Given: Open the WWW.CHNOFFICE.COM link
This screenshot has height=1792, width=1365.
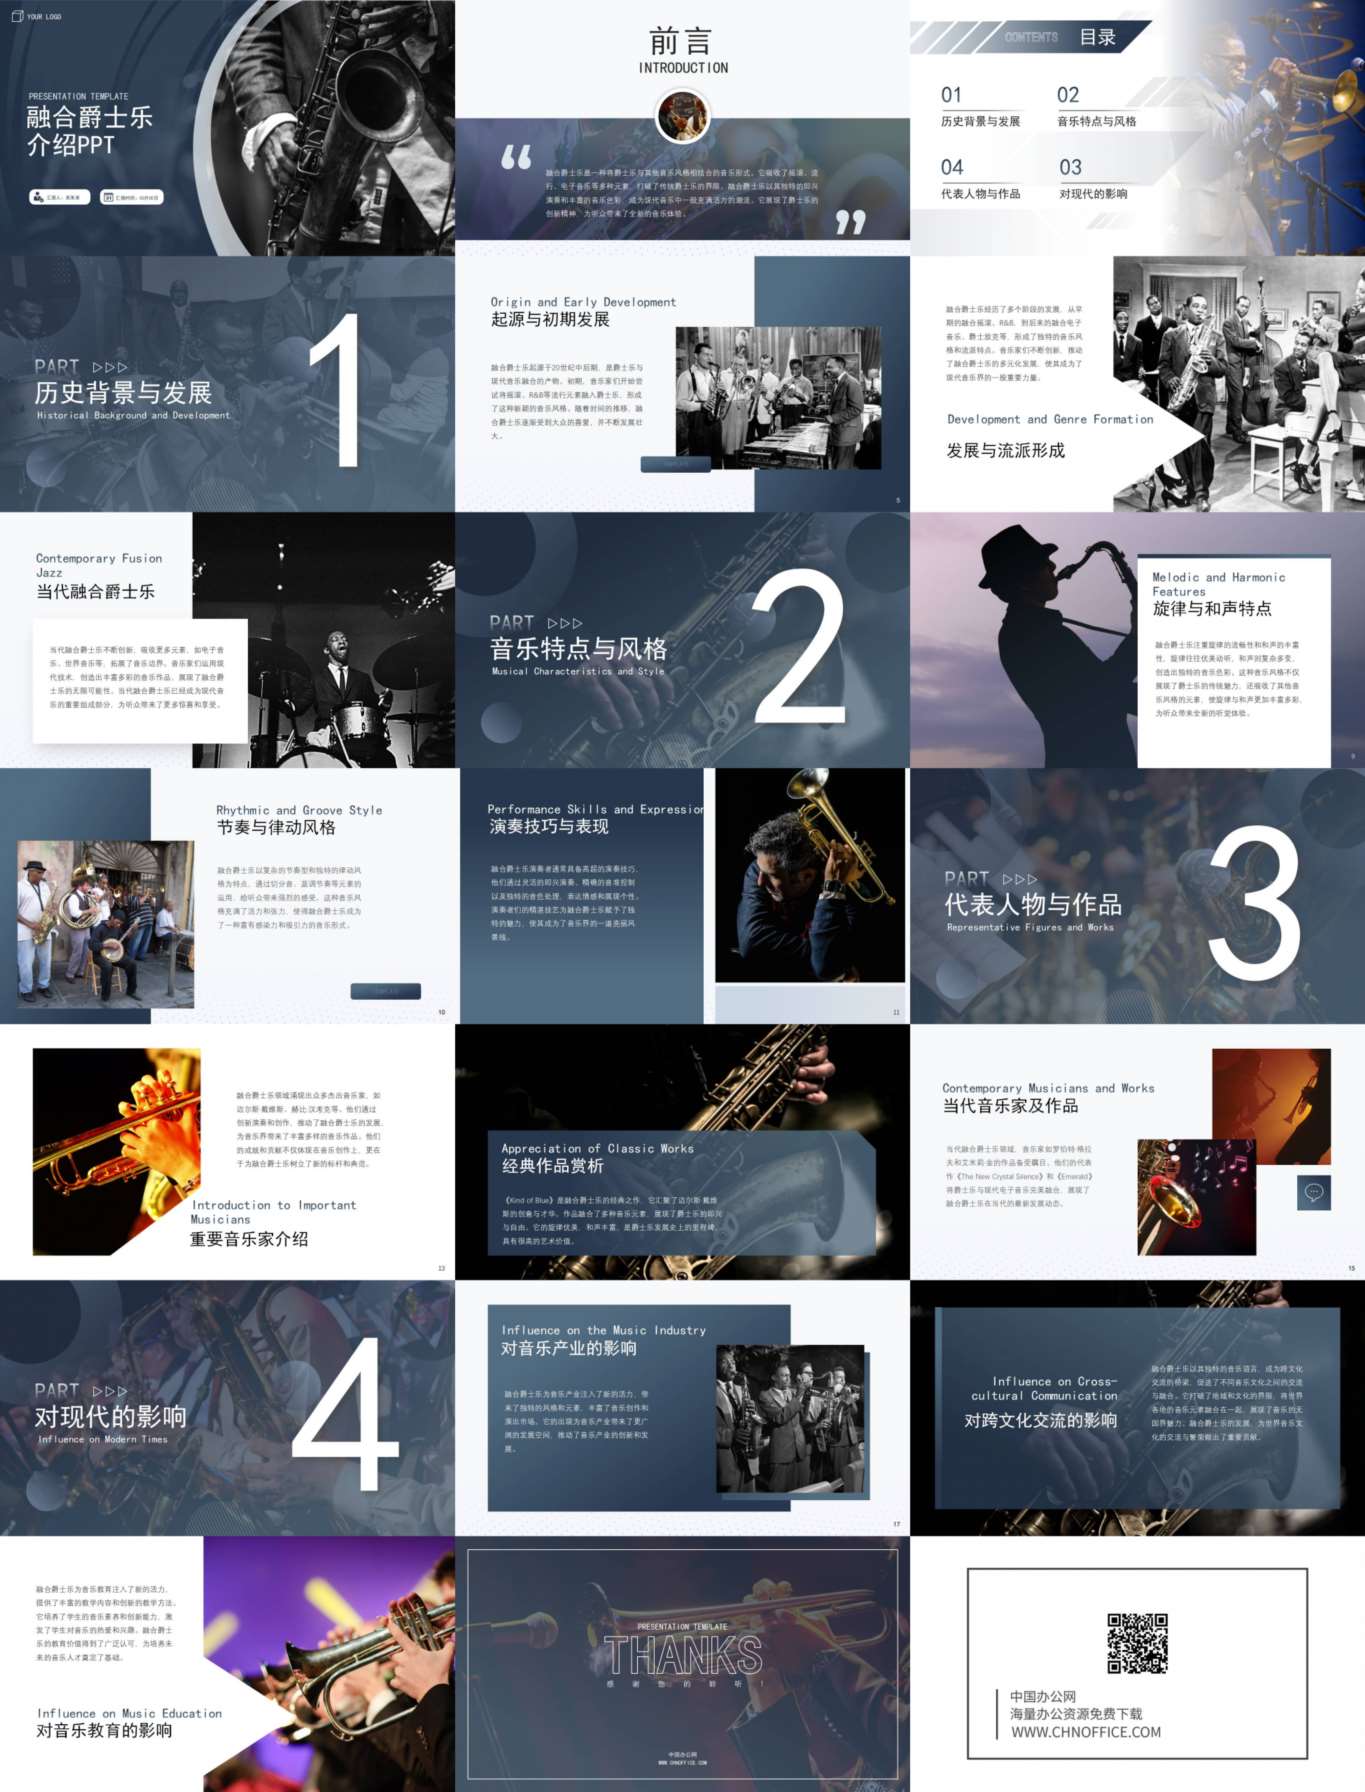Looking at the screenshot, I should [1085, 1732].
